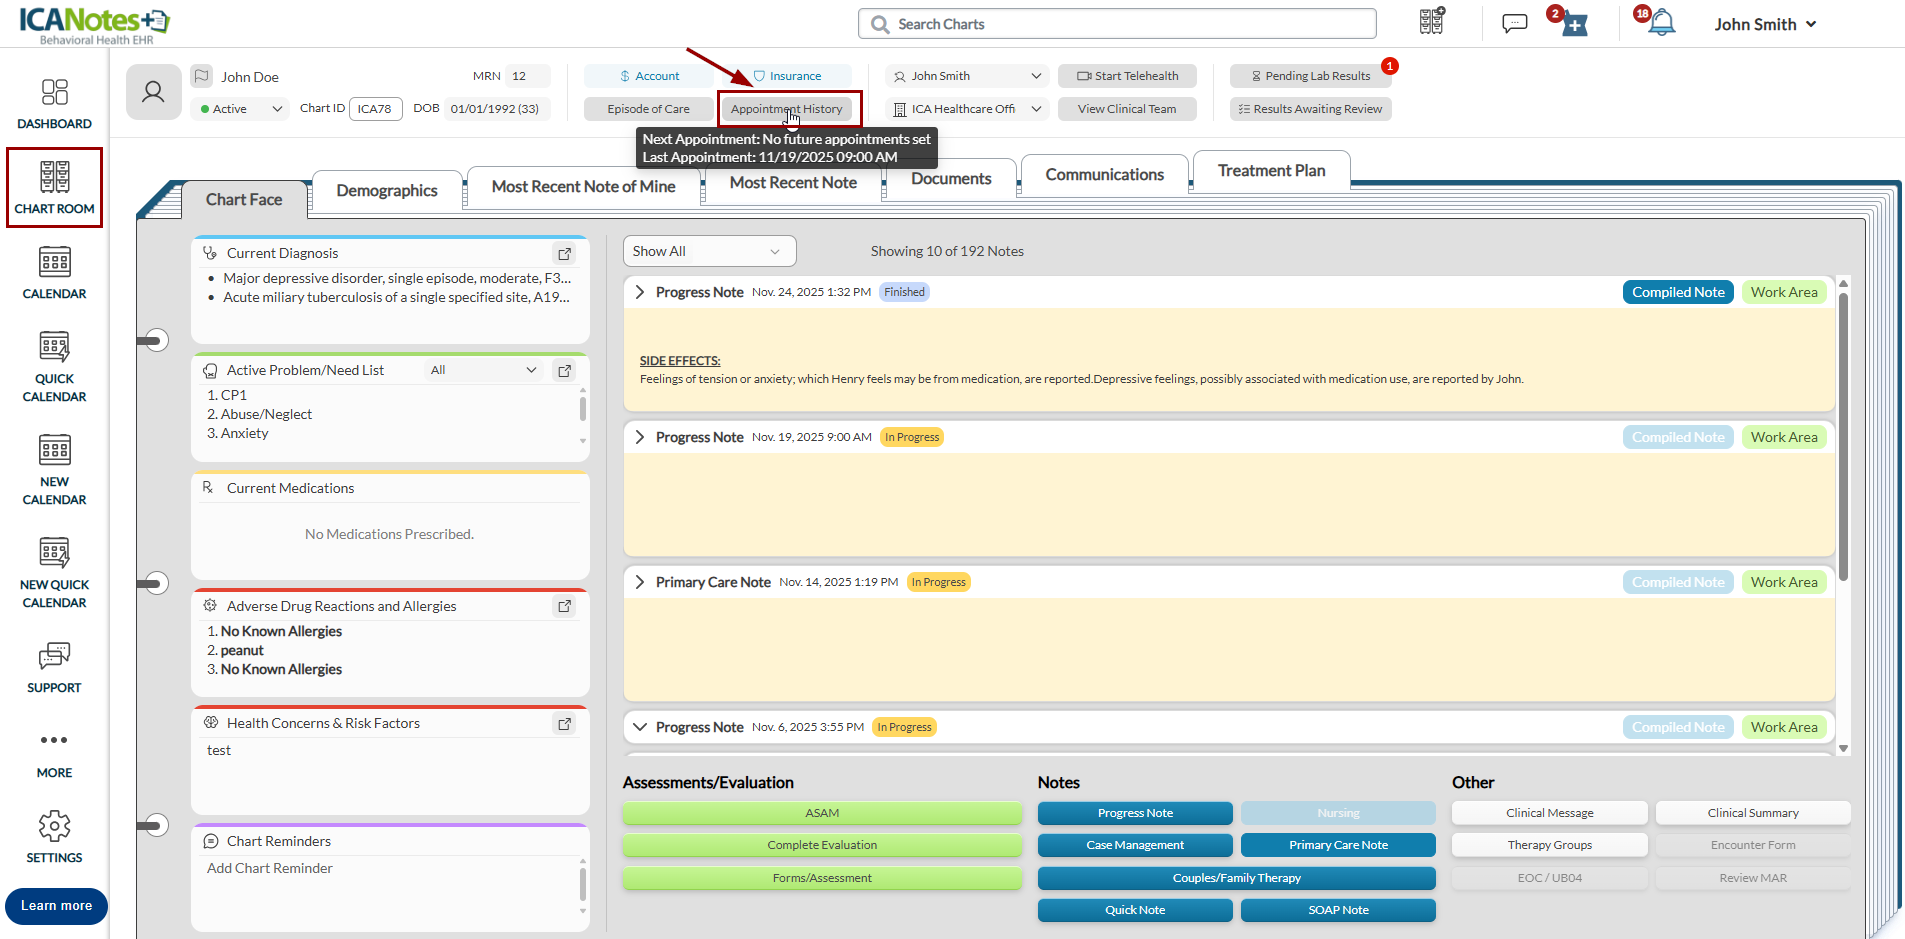Switch to the Demographics tab
This screenshot has height=939, width=1905.
click(387, 190)
